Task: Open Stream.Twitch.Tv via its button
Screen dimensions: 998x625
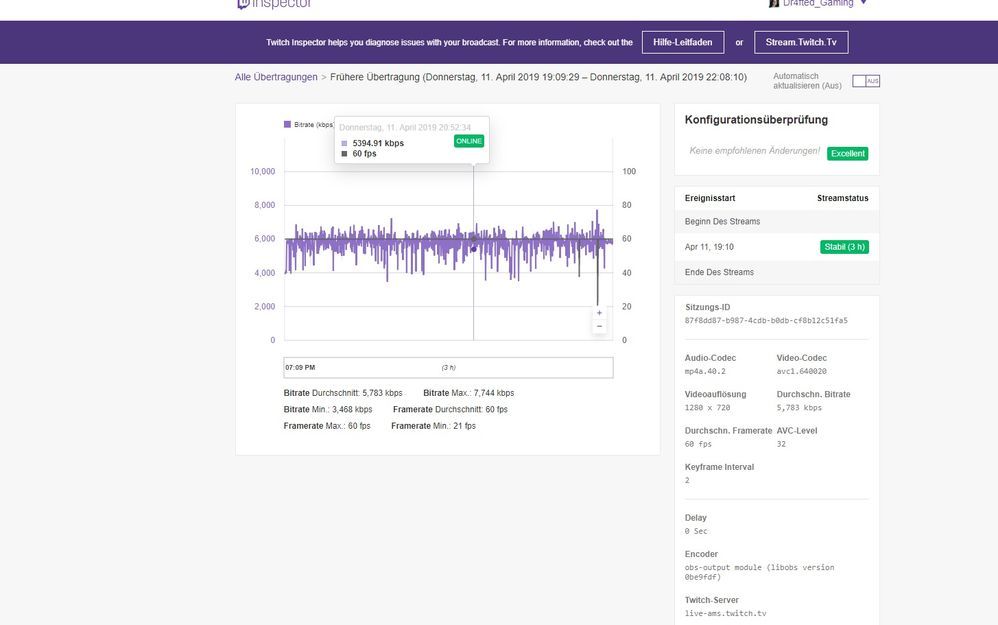Action: point(801,42)
